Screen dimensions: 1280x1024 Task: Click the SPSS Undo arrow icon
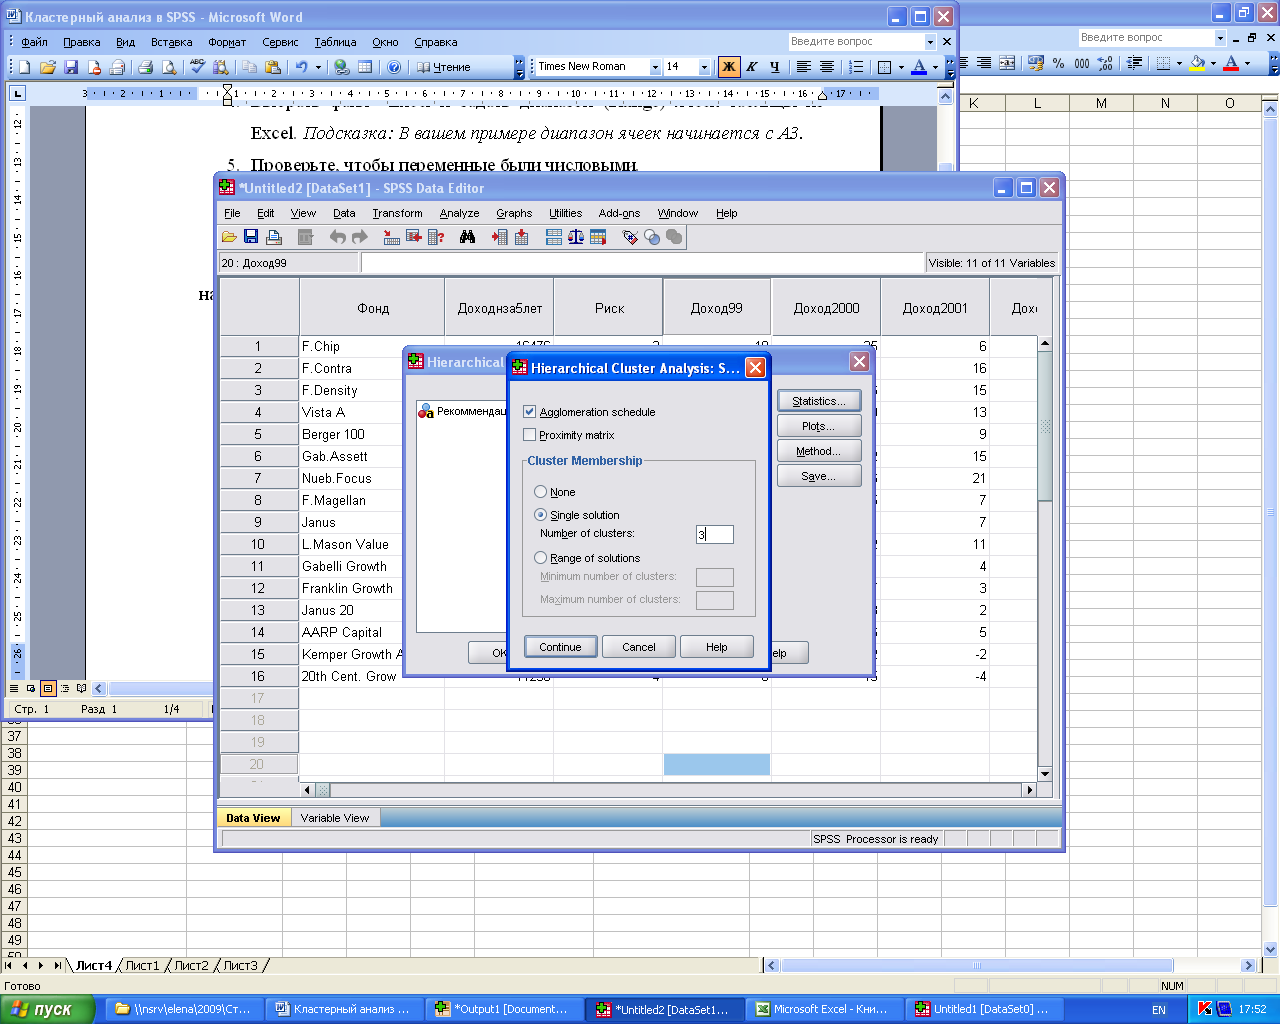pyautogui.click(x=338, y=237)
